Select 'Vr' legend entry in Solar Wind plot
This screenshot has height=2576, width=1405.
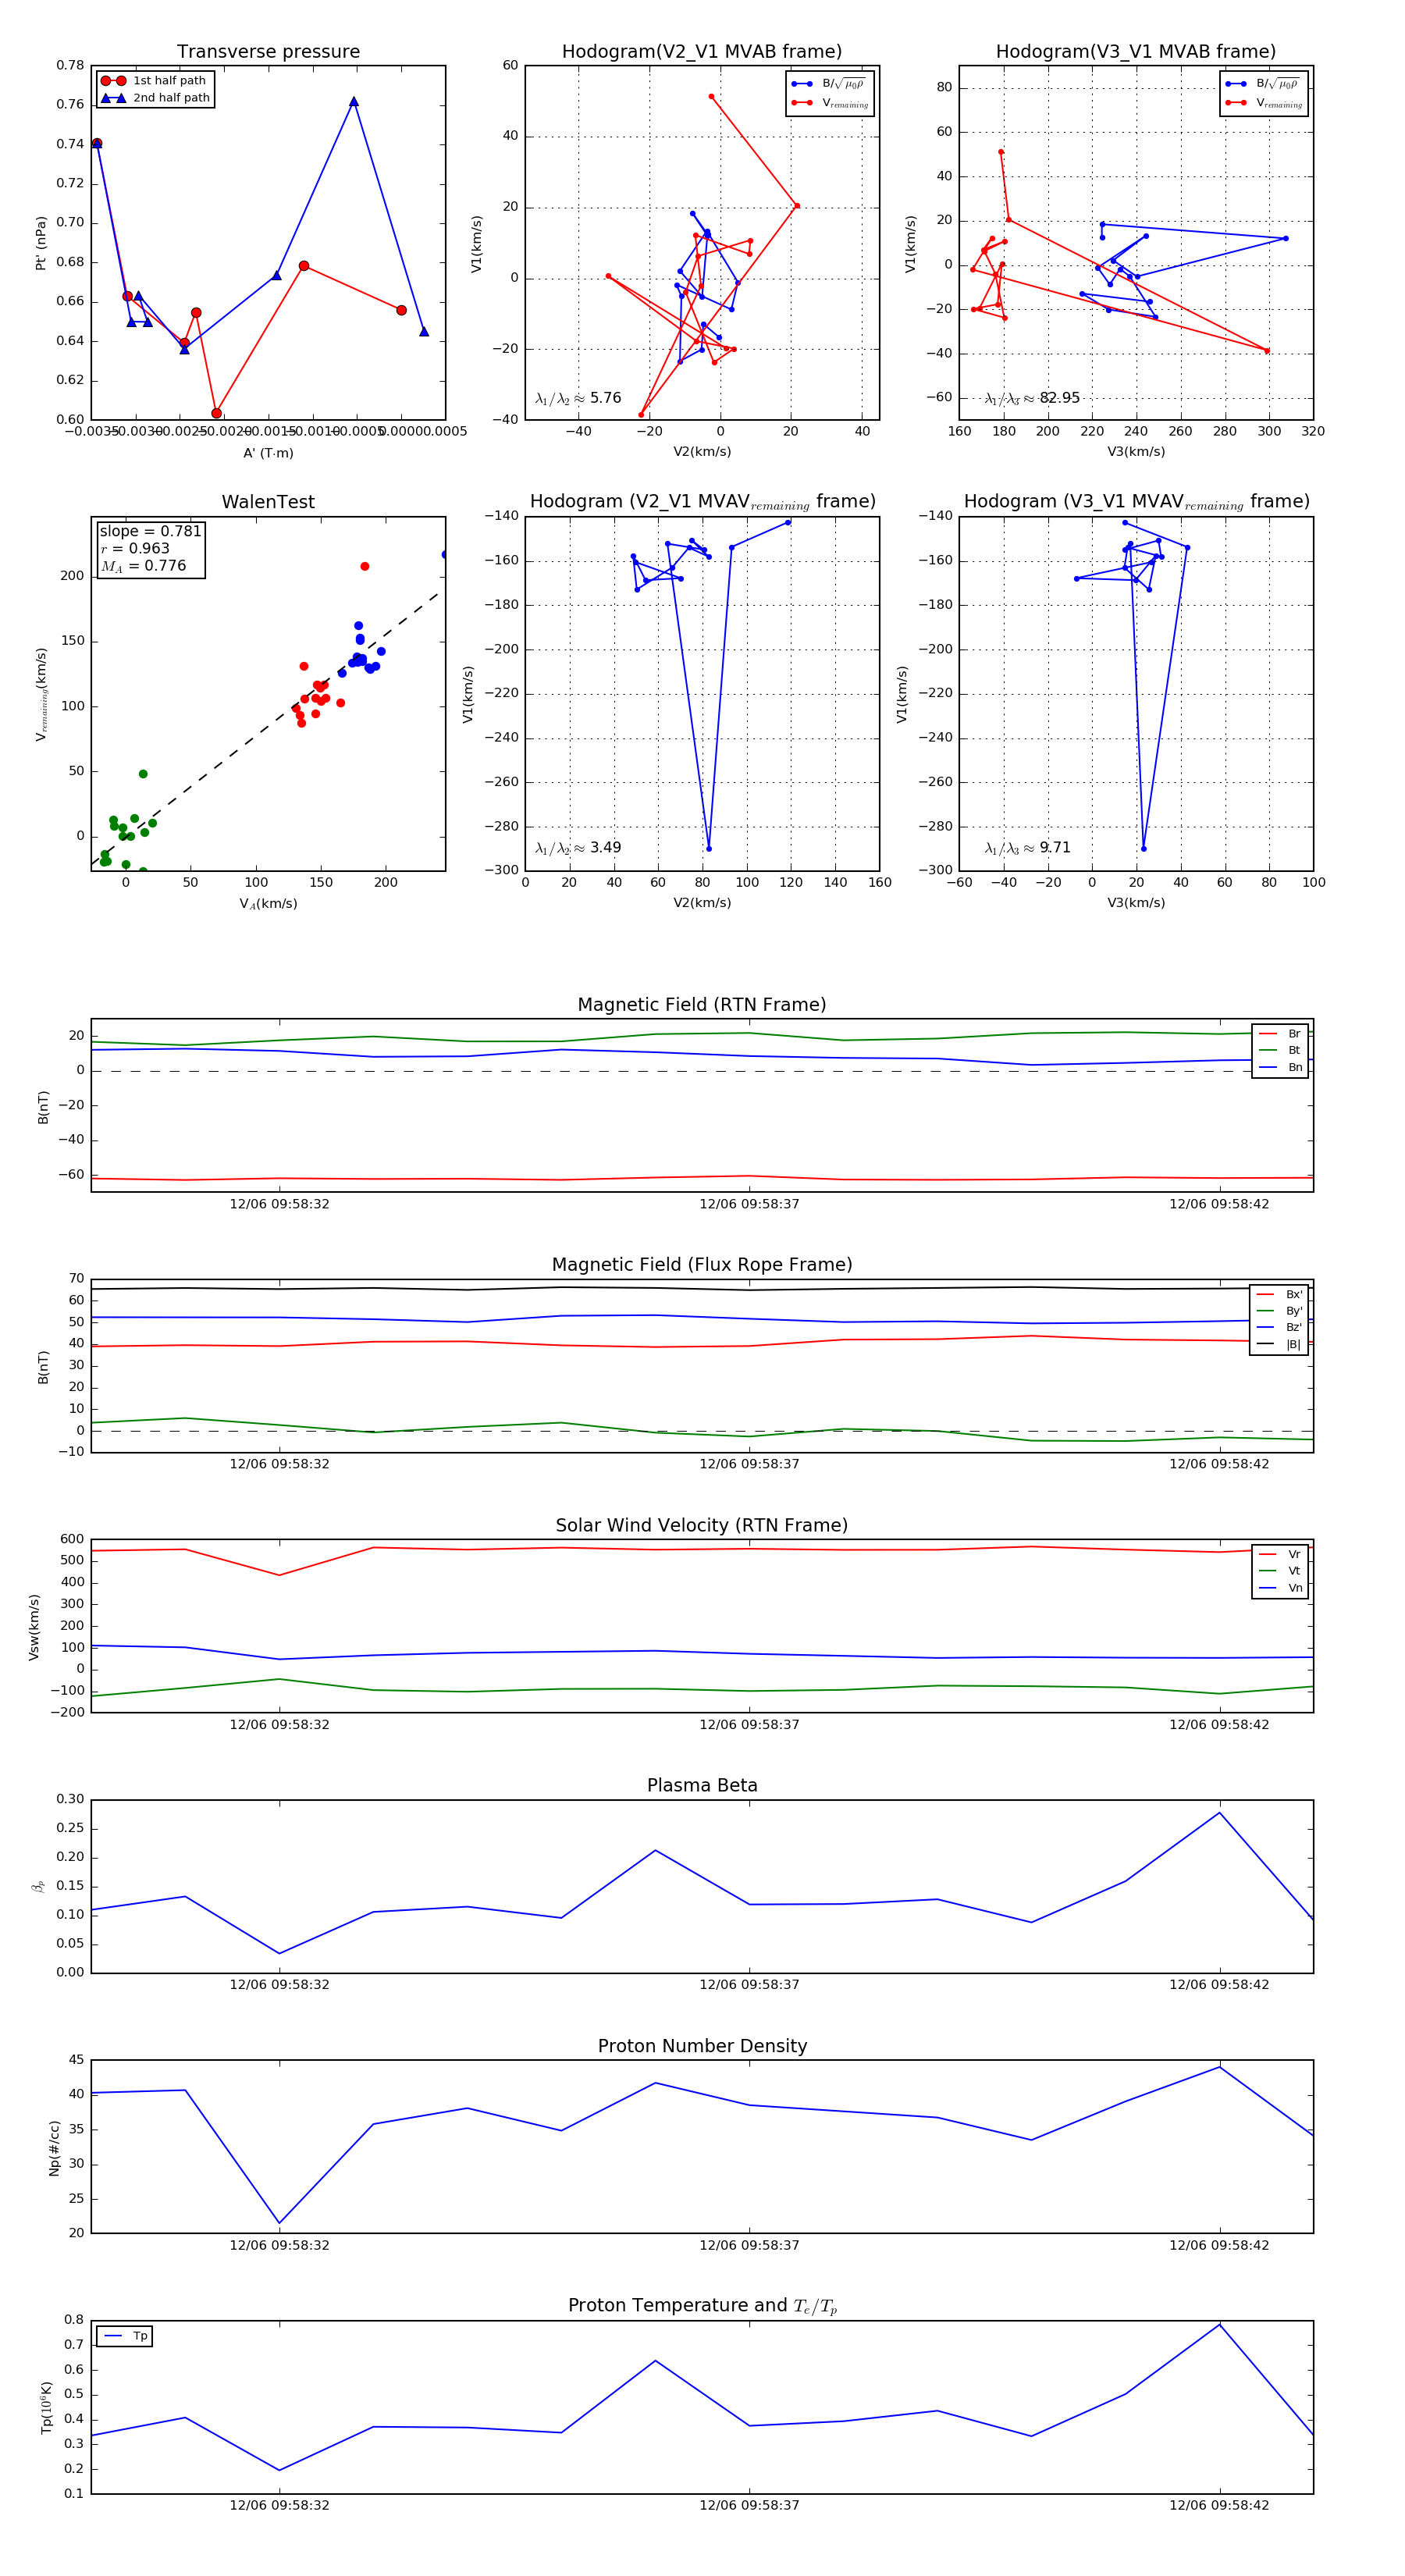(1280, 1554)
